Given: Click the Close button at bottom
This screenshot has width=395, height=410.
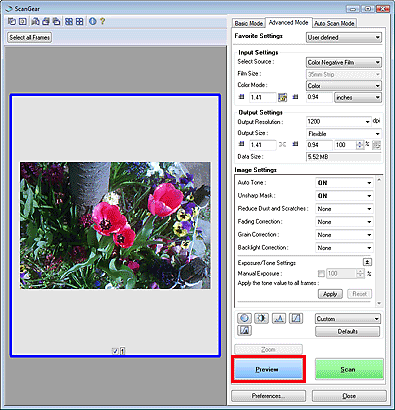Looking at the screenshot, I should tap(349, 396).
